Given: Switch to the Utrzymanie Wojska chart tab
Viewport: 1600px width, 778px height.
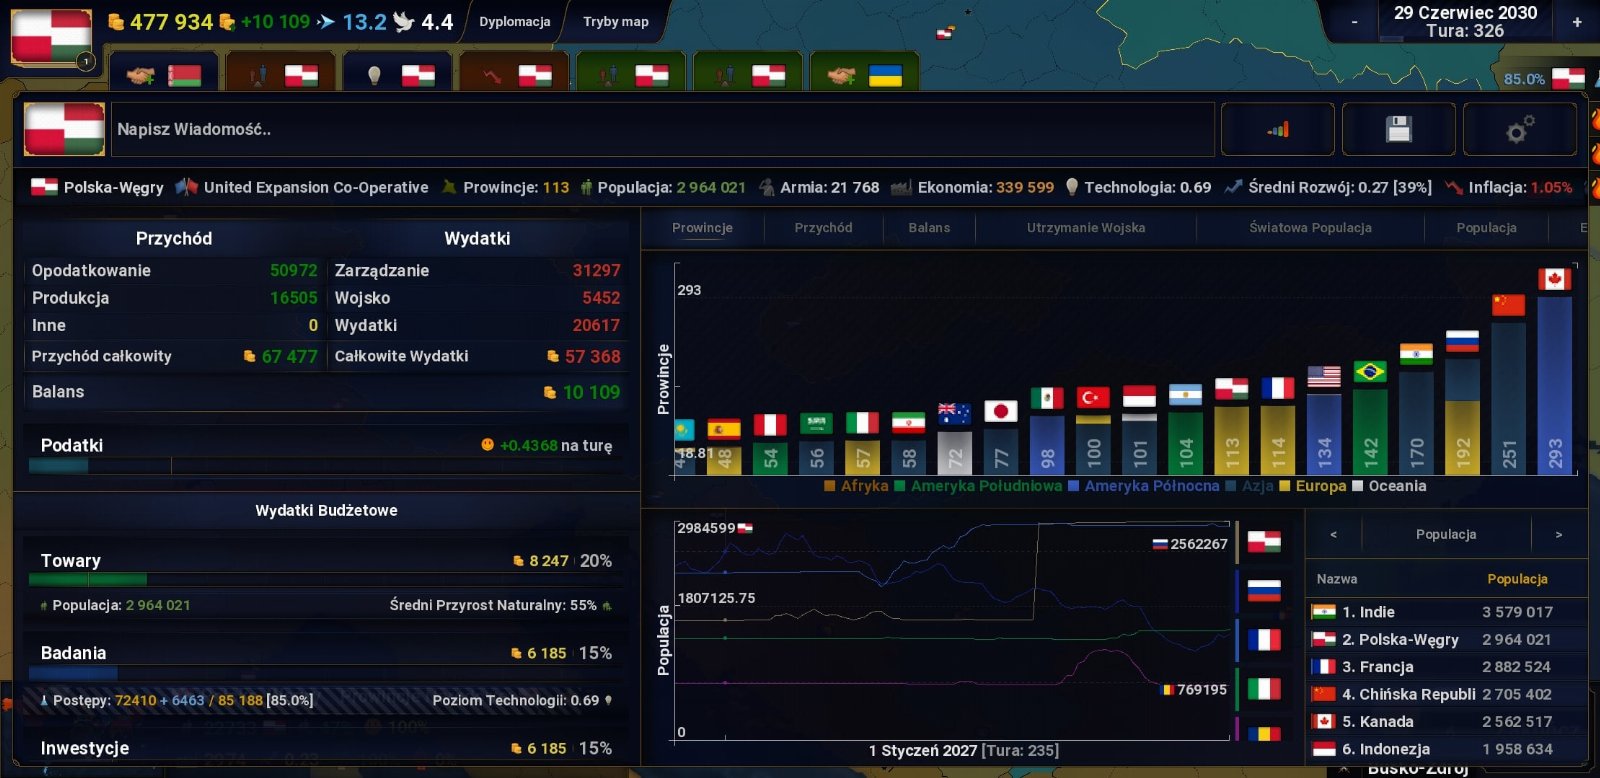Looking at the screenshot, I should 1085,228.
